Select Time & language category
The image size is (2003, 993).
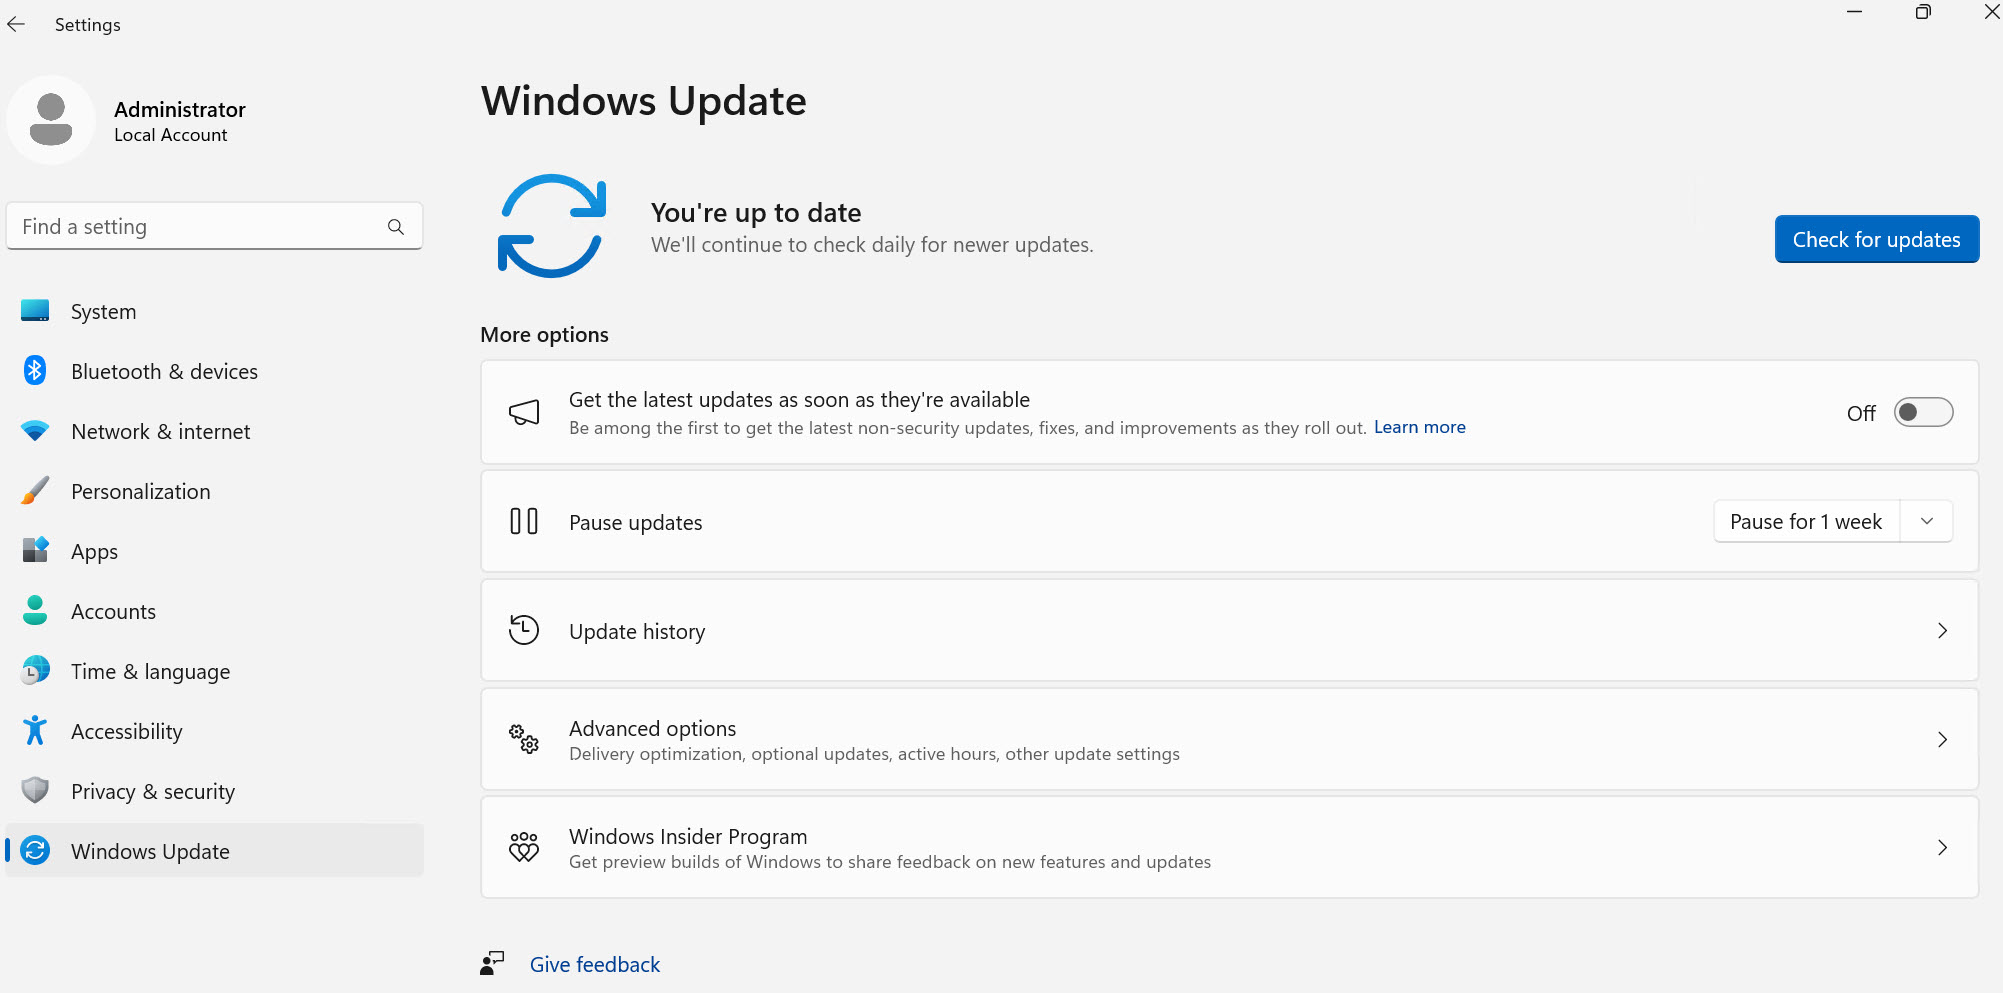click(215, 672)
